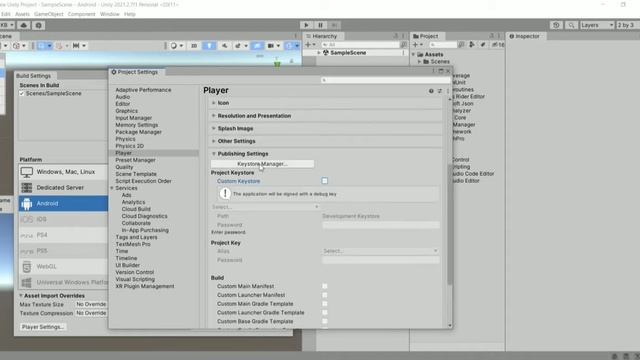Image resolution: width=640 pixels, height=360 pixels.
Task: Open the Layers dropdown
Action: click(597, 25)
